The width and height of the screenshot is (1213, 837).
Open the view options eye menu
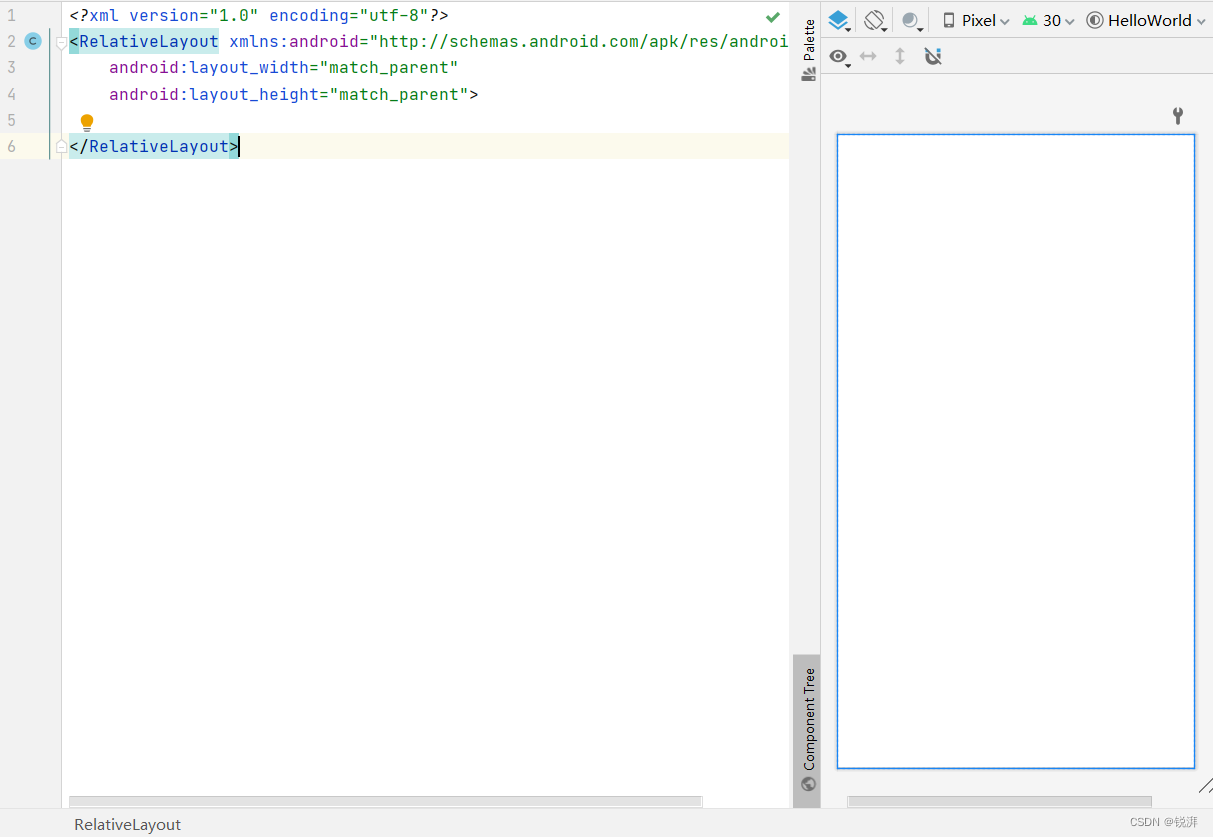[840, 57]
